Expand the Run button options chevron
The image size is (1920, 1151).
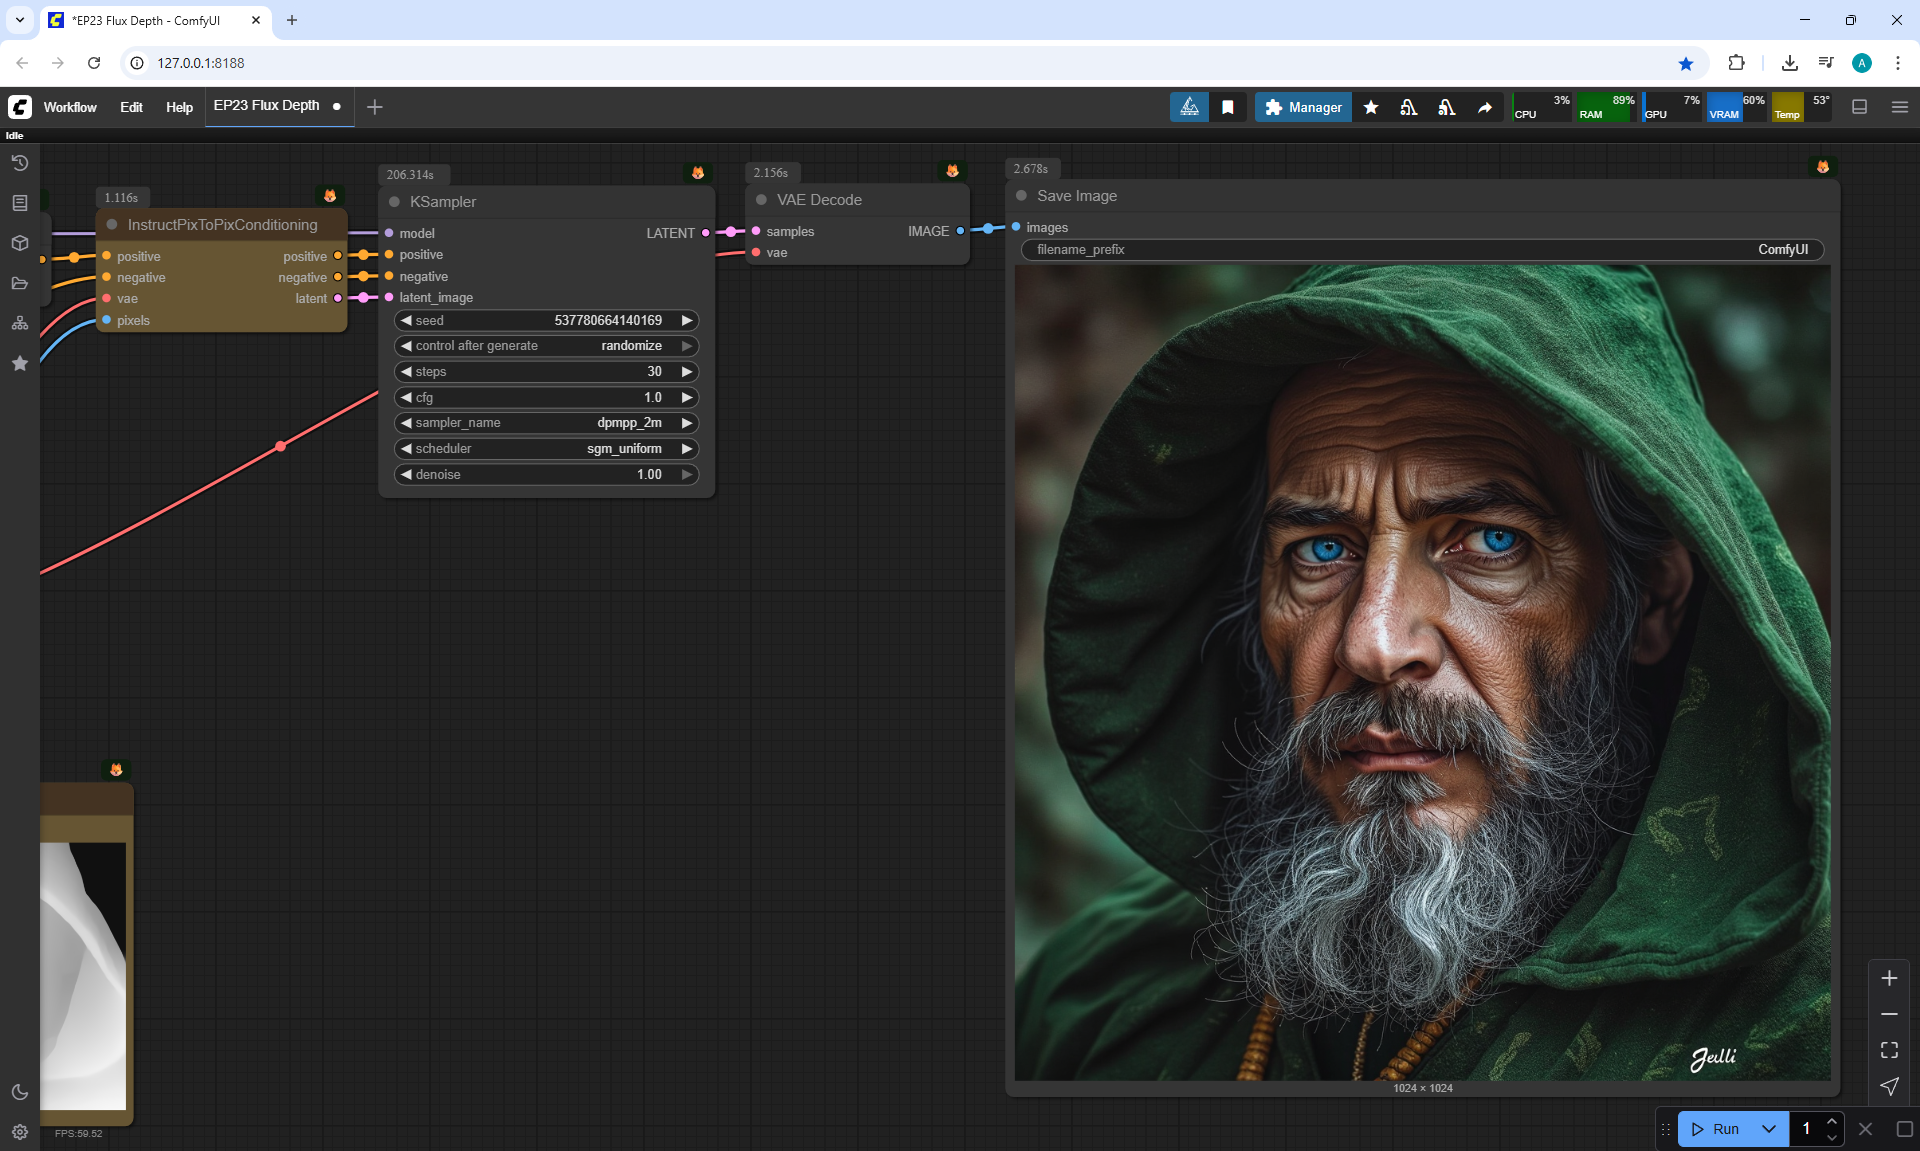coord(1769,1129)
